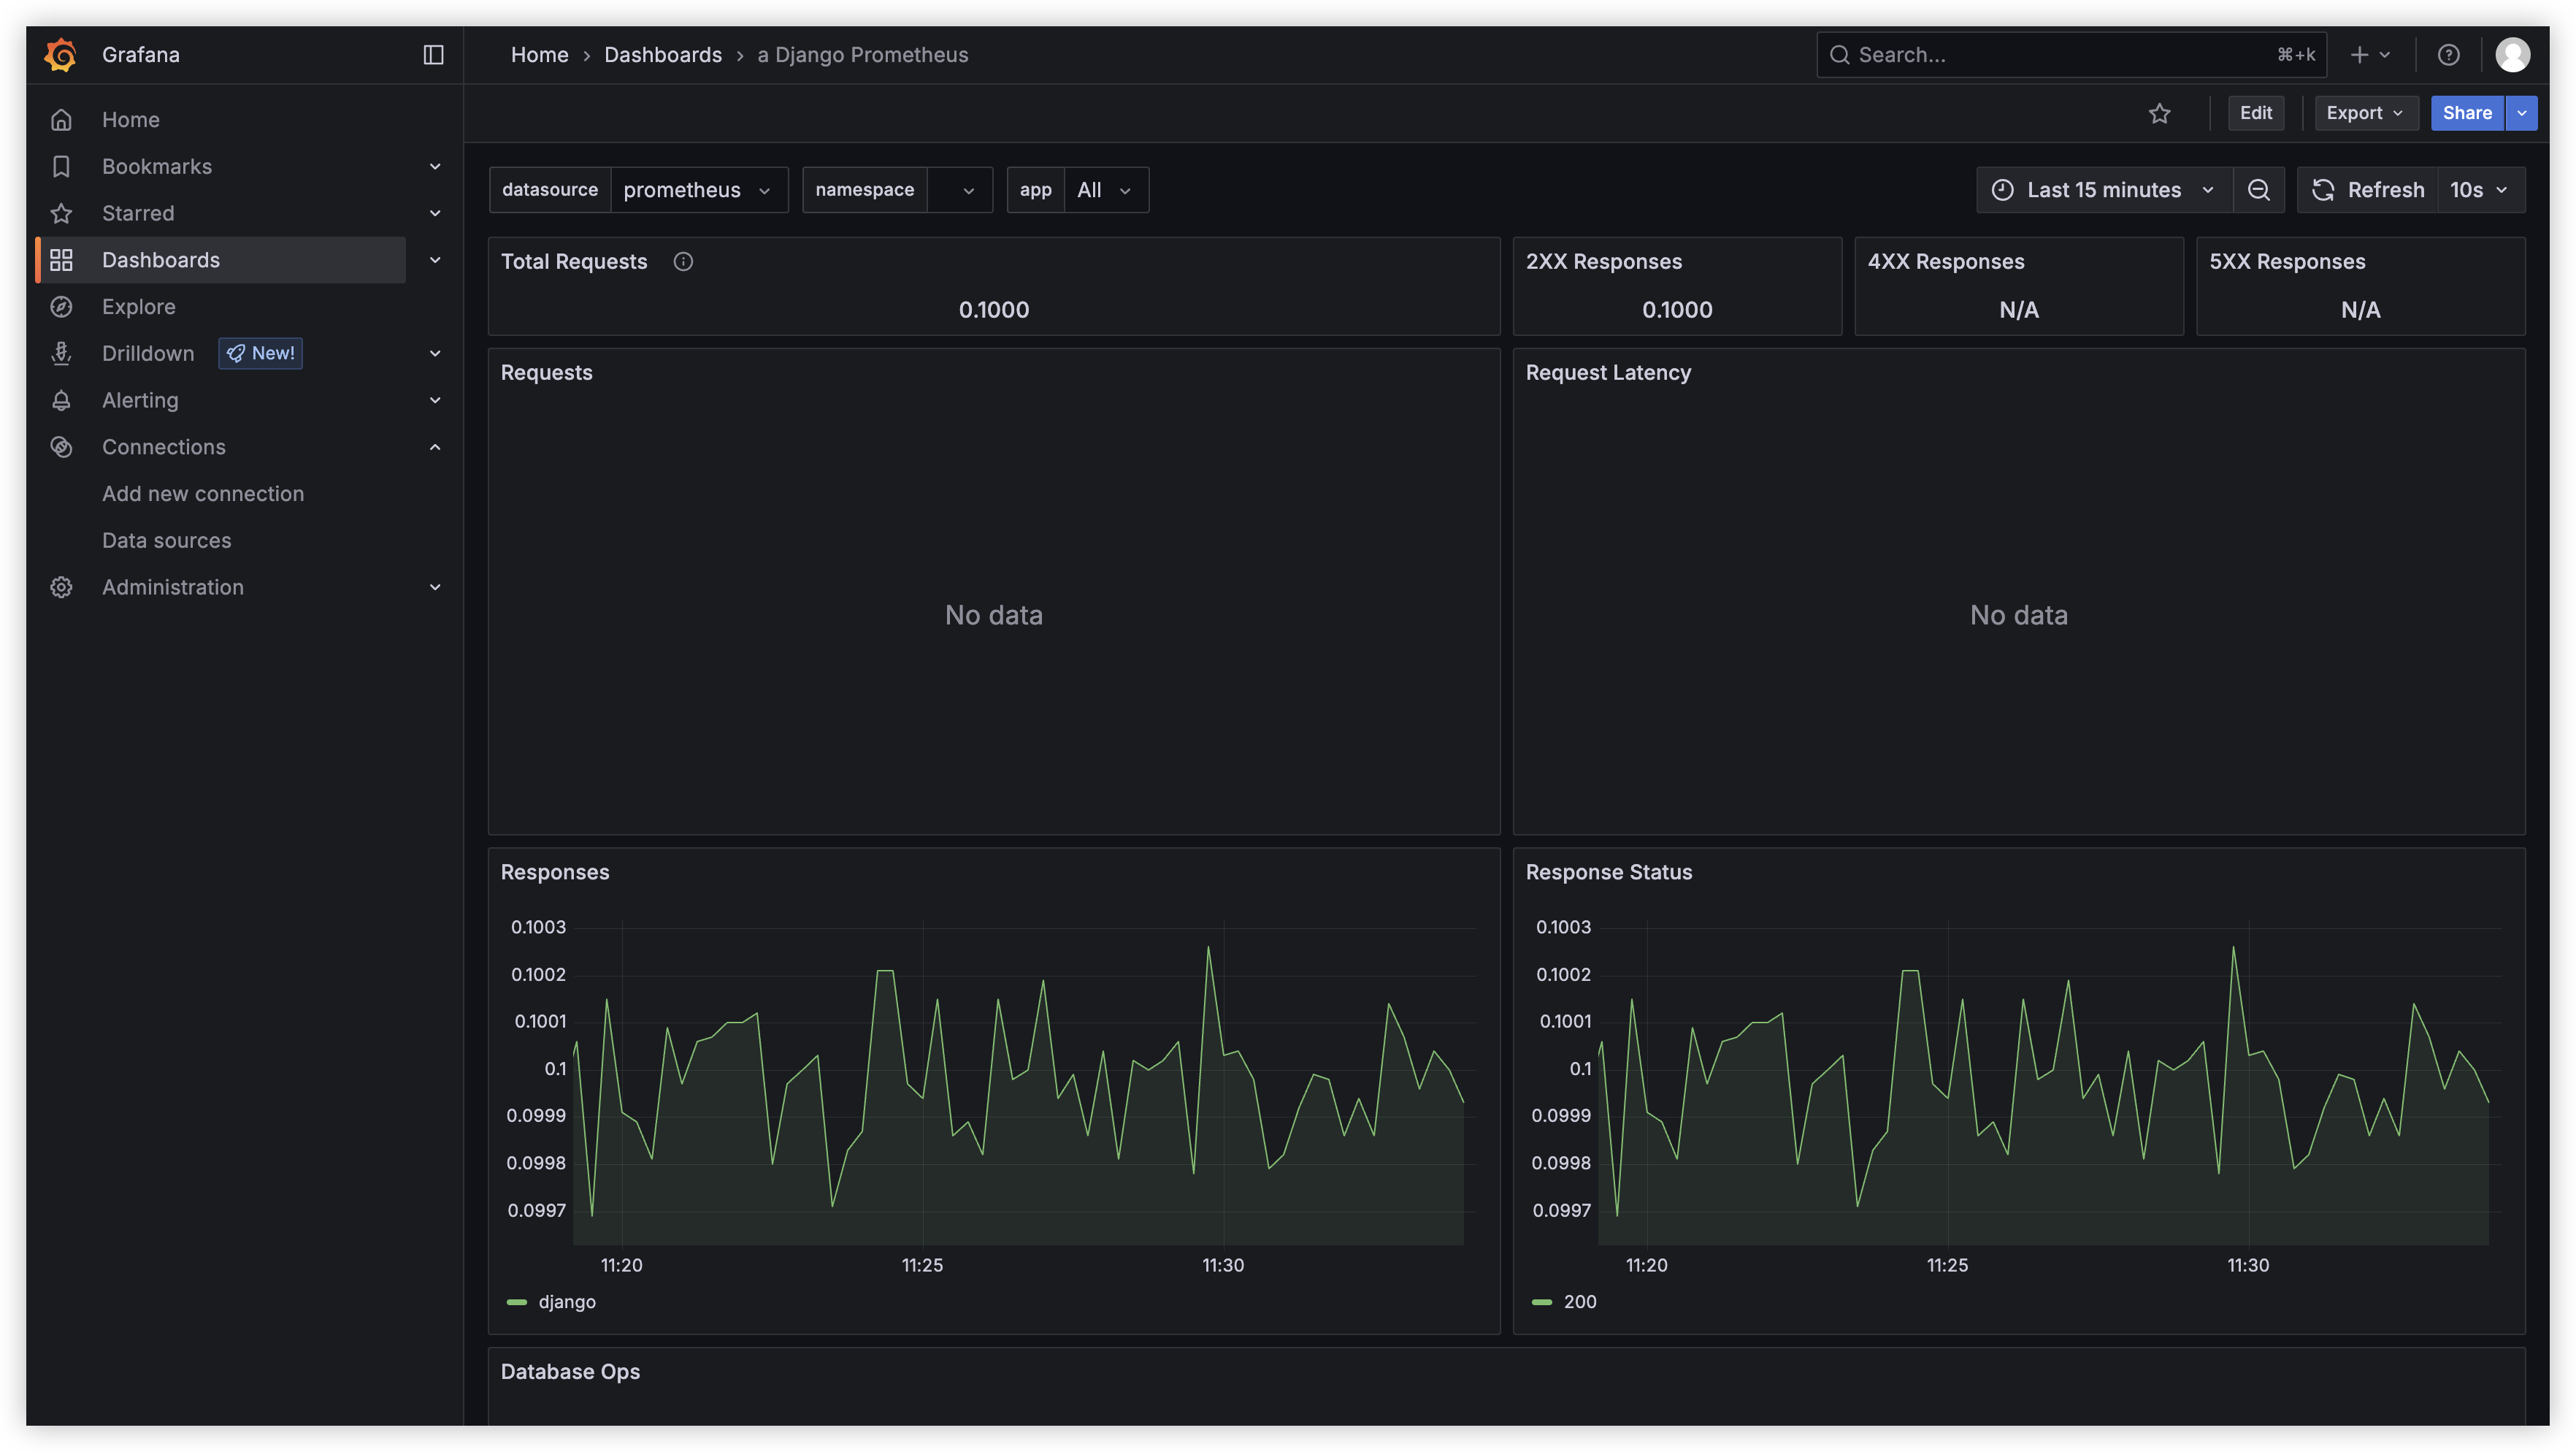Go to Home via breadcrumb
The height and width of the screenshot is (1452, 2576).
tap(539, 55)
